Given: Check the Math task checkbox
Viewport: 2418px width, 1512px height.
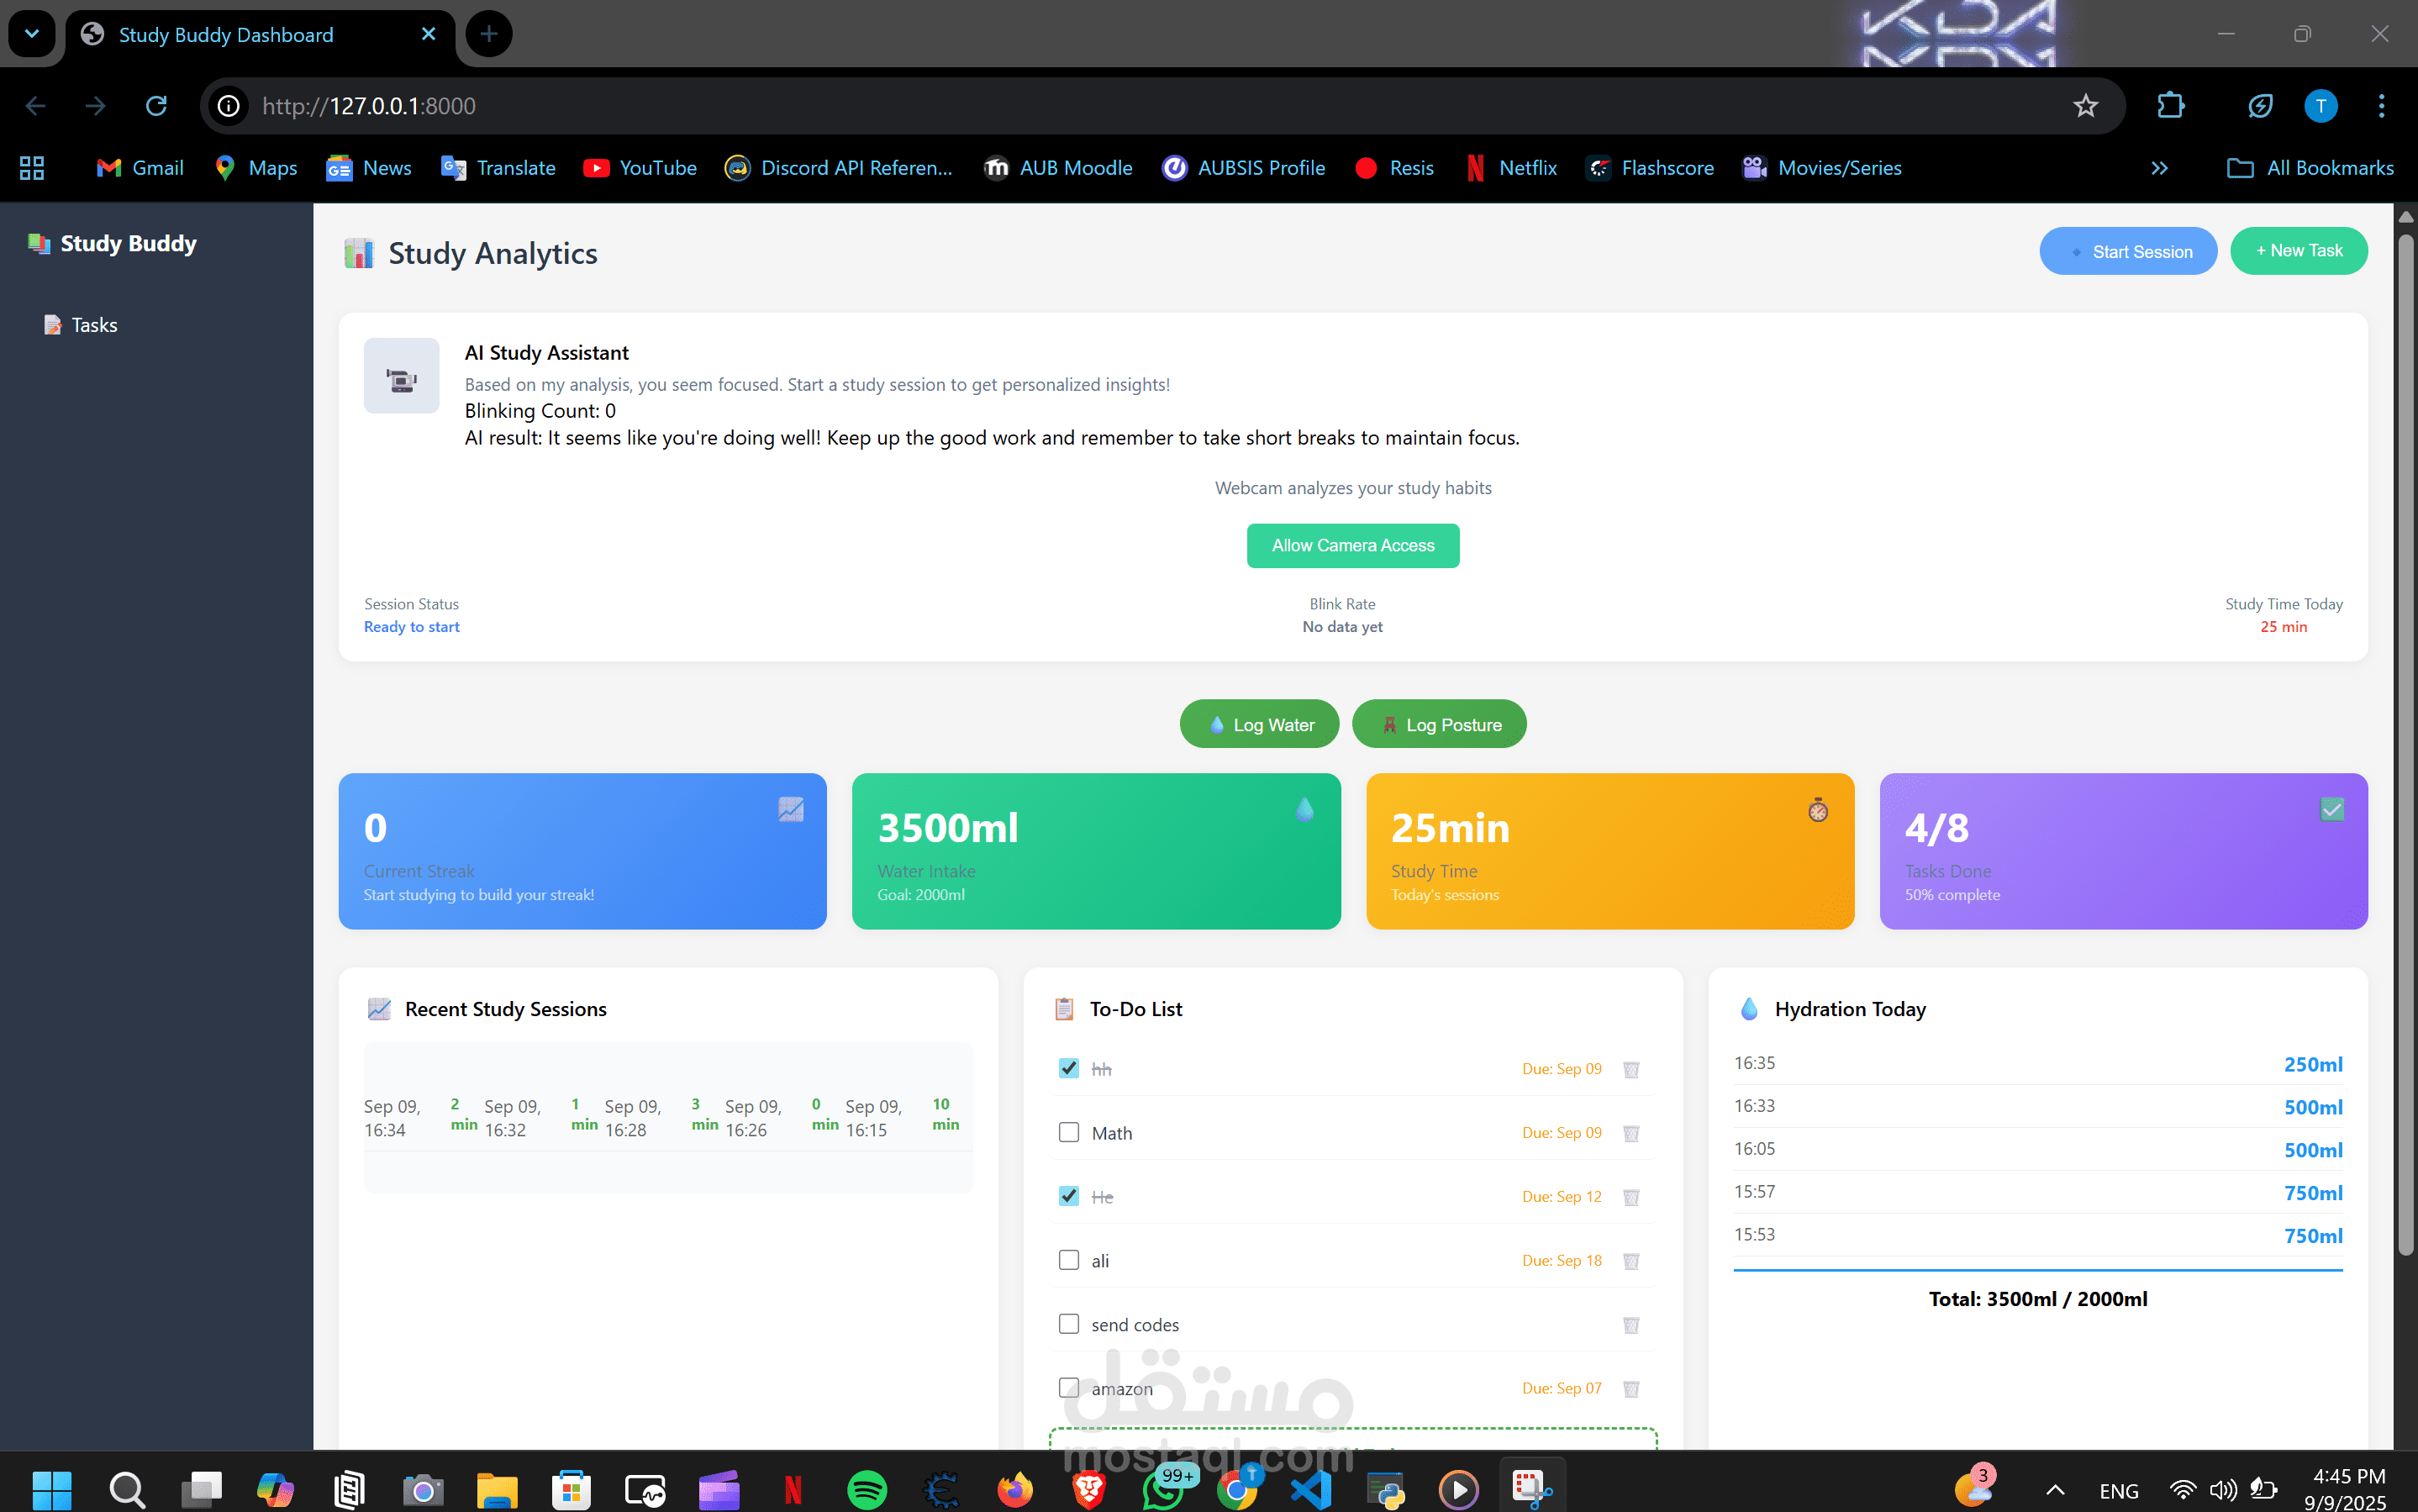Looking at the screenshot, I should [1069, 1132].
